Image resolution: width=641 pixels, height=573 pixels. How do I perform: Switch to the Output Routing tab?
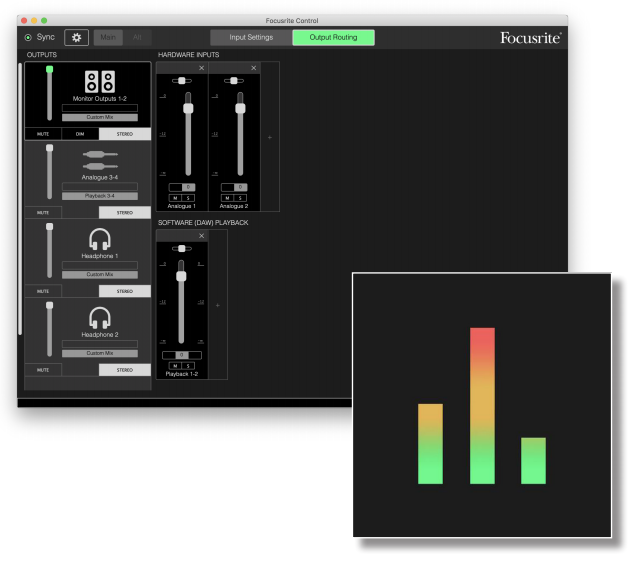pos(333,38)
